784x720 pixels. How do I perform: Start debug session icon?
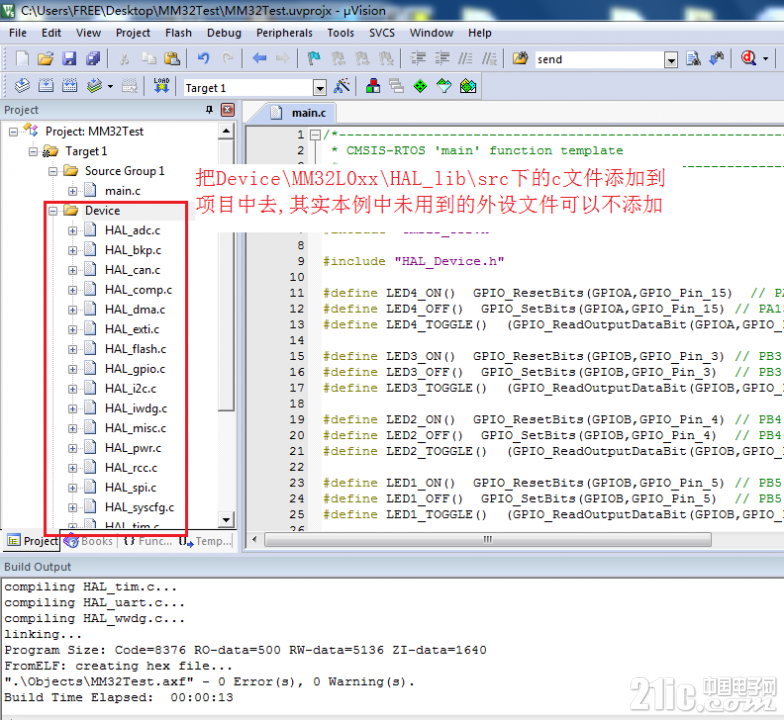tap(749, 58)
